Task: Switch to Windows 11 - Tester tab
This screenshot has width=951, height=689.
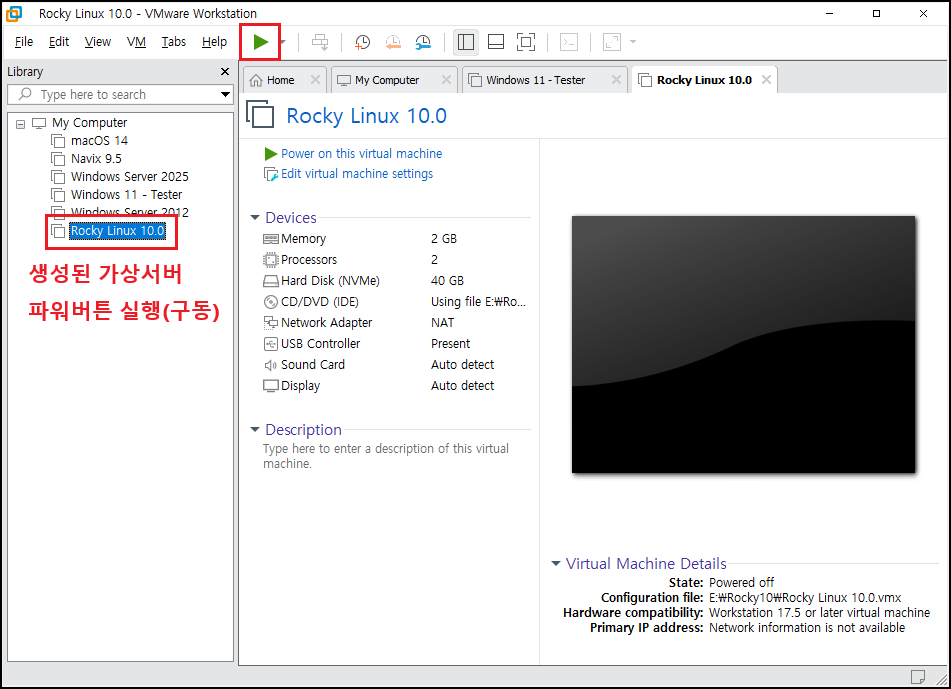Action: (x=536, y=80)
